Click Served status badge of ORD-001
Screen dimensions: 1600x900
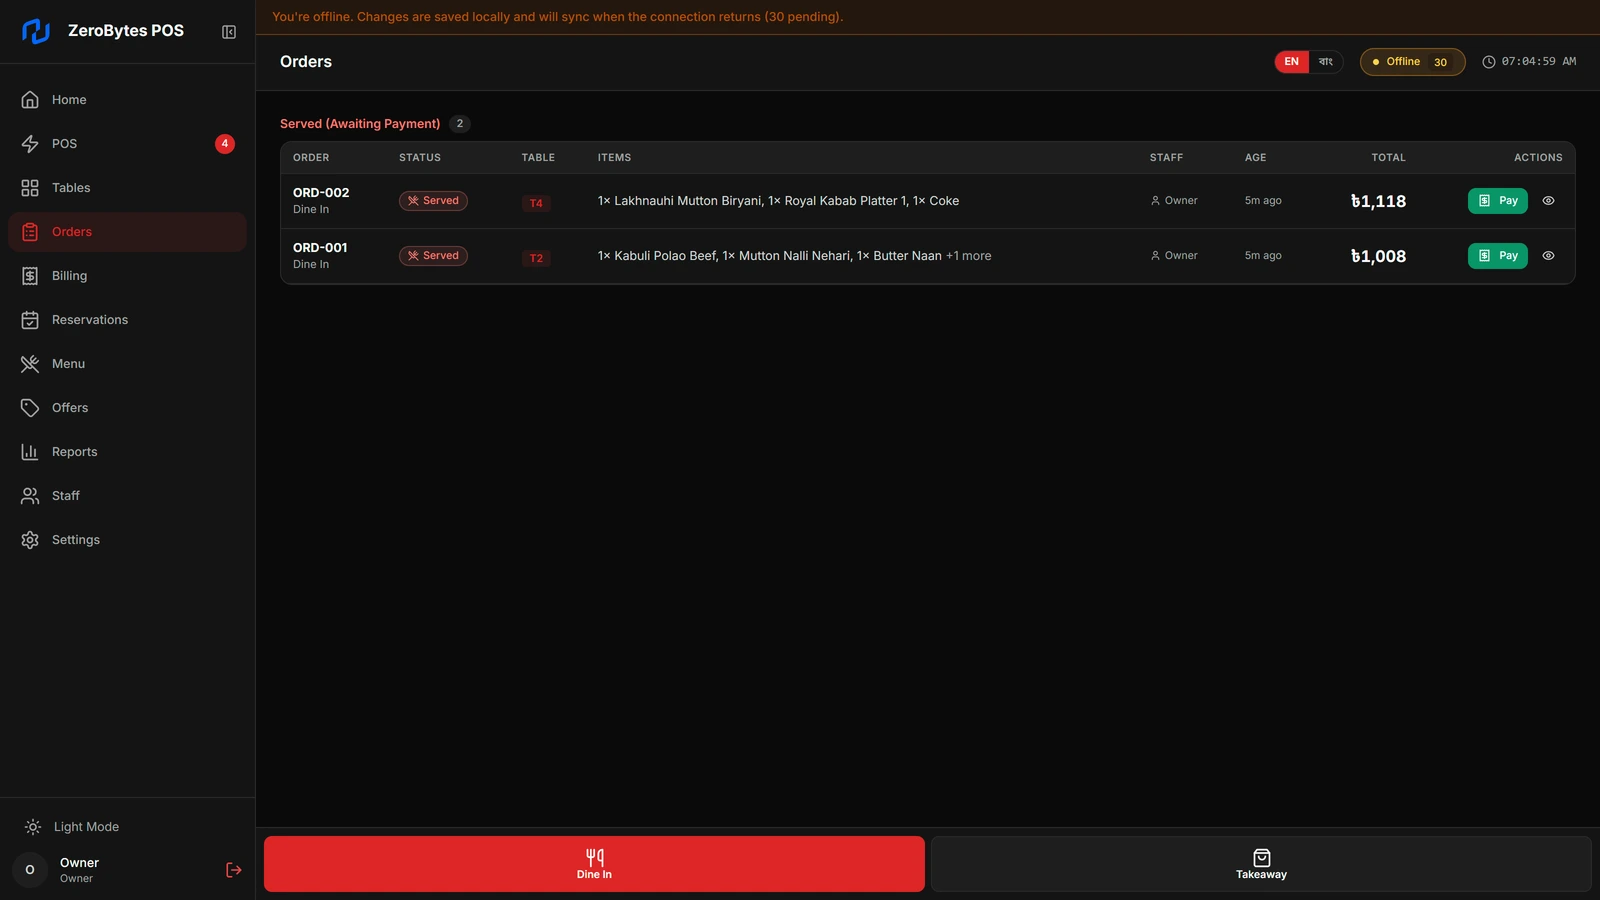click(x=433, y=256)
